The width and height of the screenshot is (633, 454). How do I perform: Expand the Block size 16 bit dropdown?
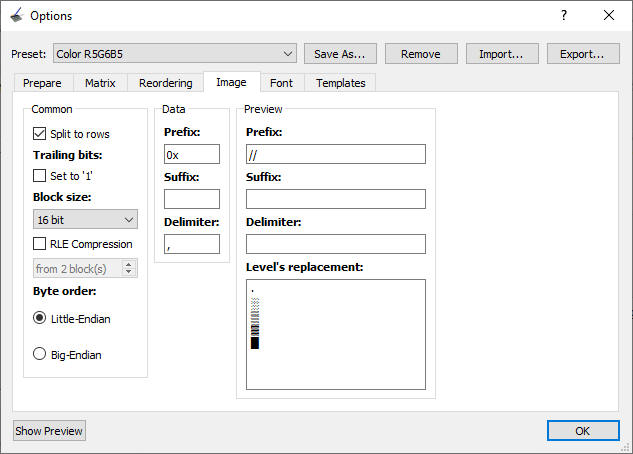pyautogui.click(x=85, y=219)
